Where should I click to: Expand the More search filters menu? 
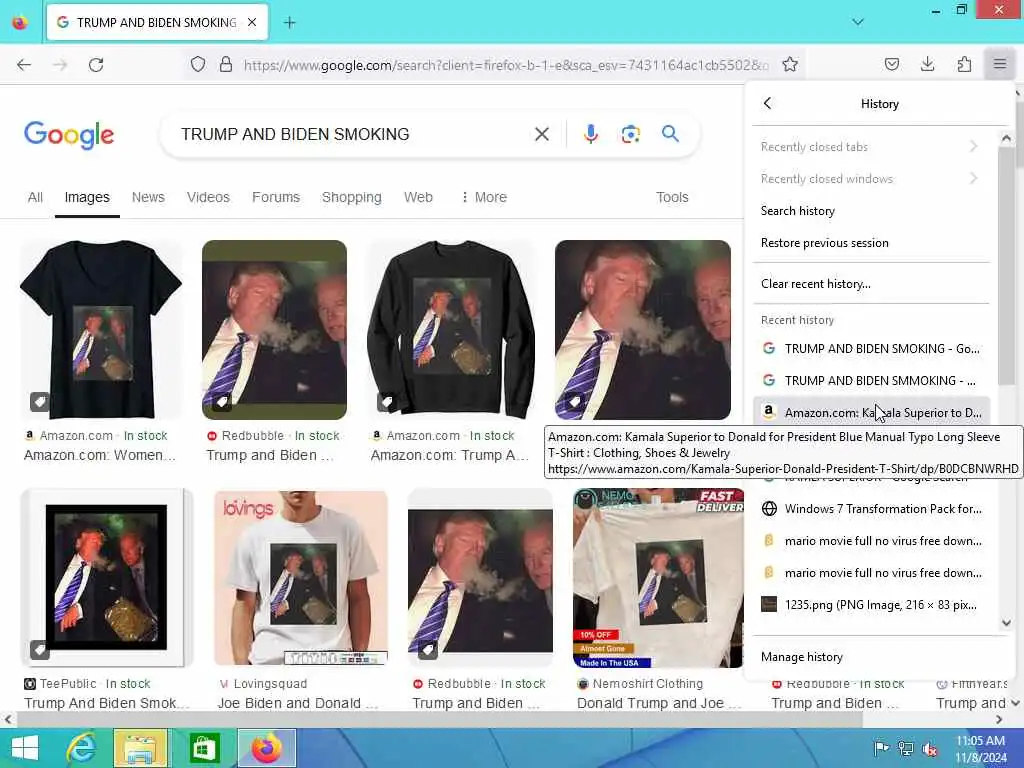(484, 197)
